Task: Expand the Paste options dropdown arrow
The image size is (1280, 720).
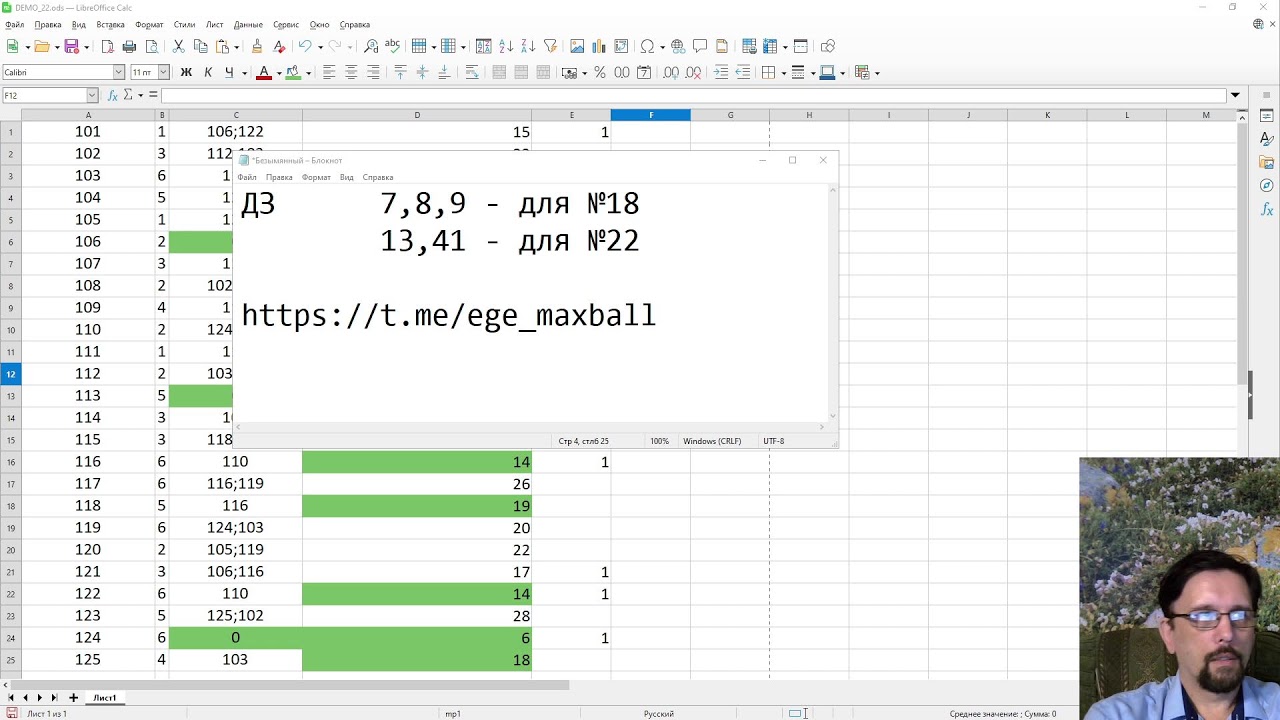Action: [237, 46]
